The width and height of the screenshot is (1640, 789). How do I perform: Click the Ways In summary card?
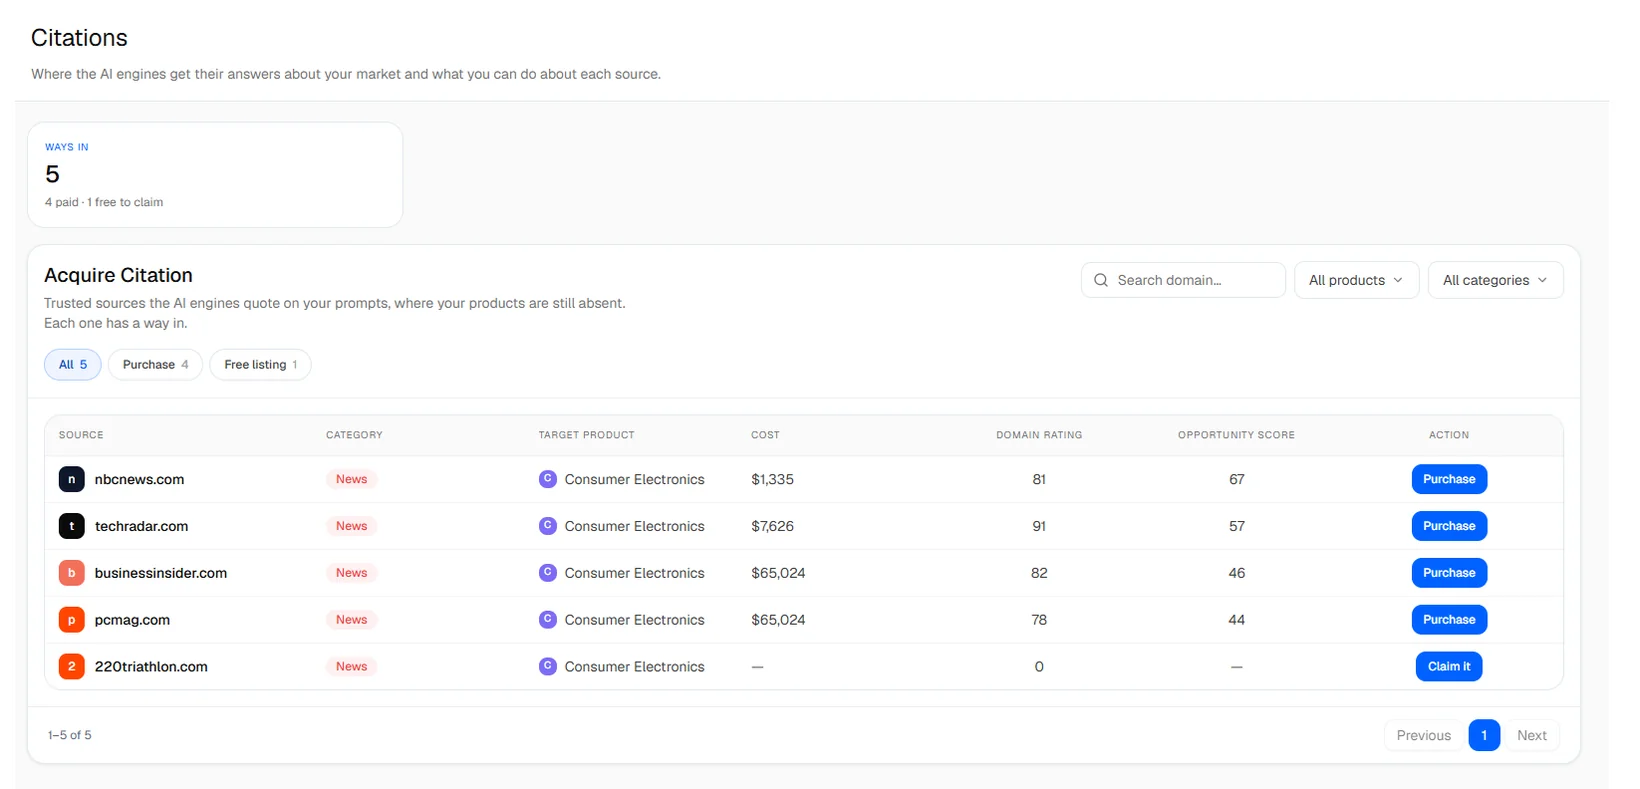215,175
